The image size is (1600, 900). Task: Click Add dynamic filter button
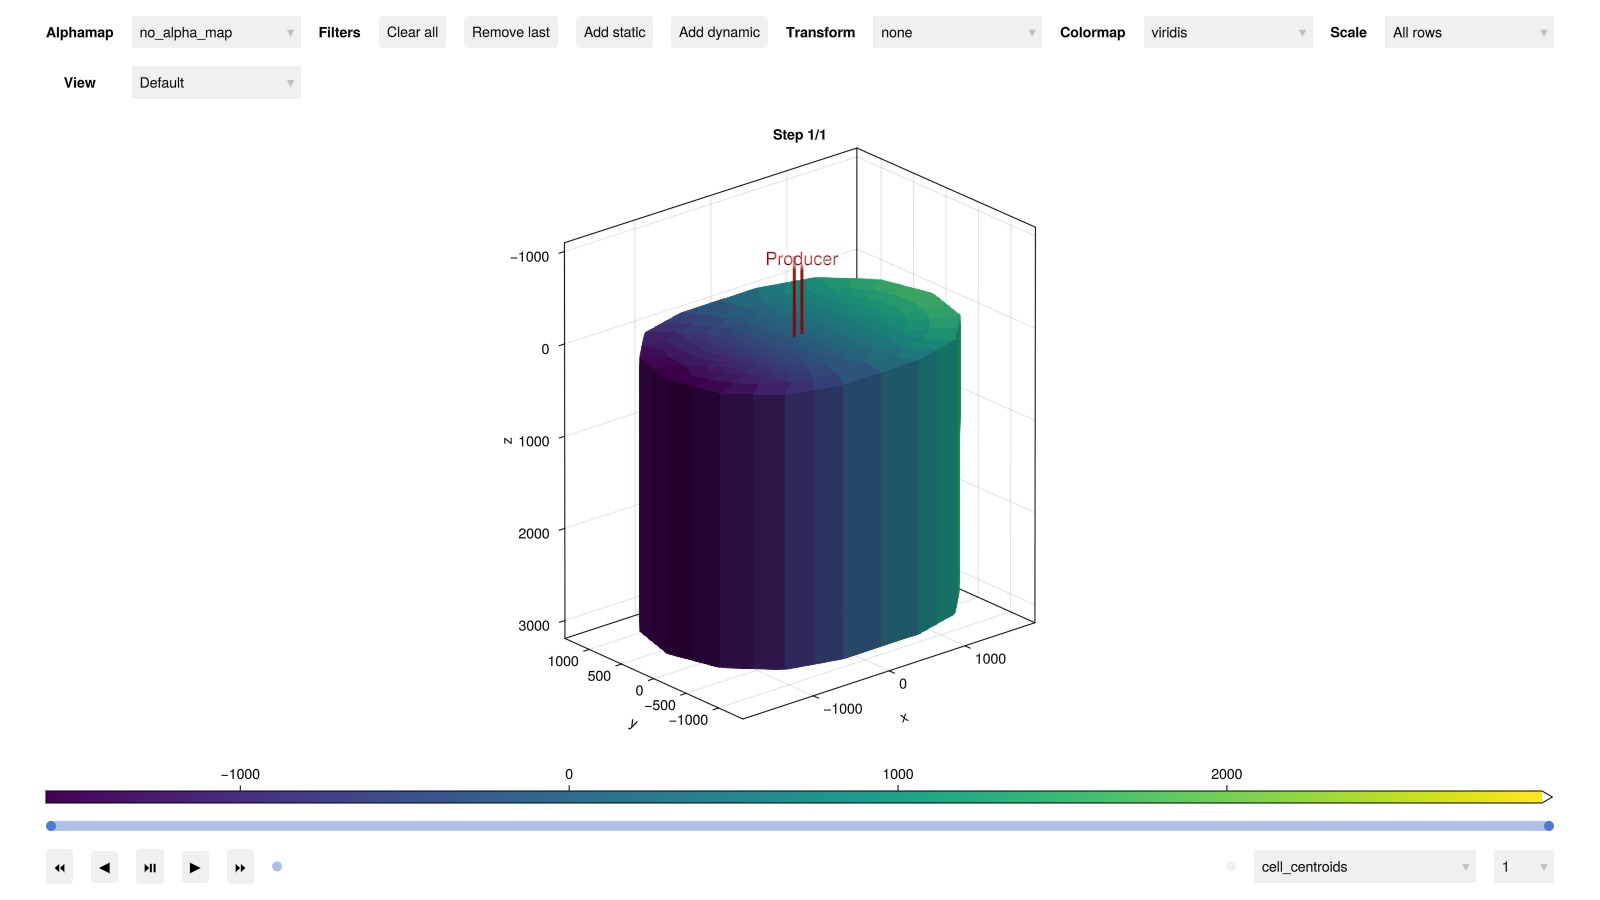point(719,33)
